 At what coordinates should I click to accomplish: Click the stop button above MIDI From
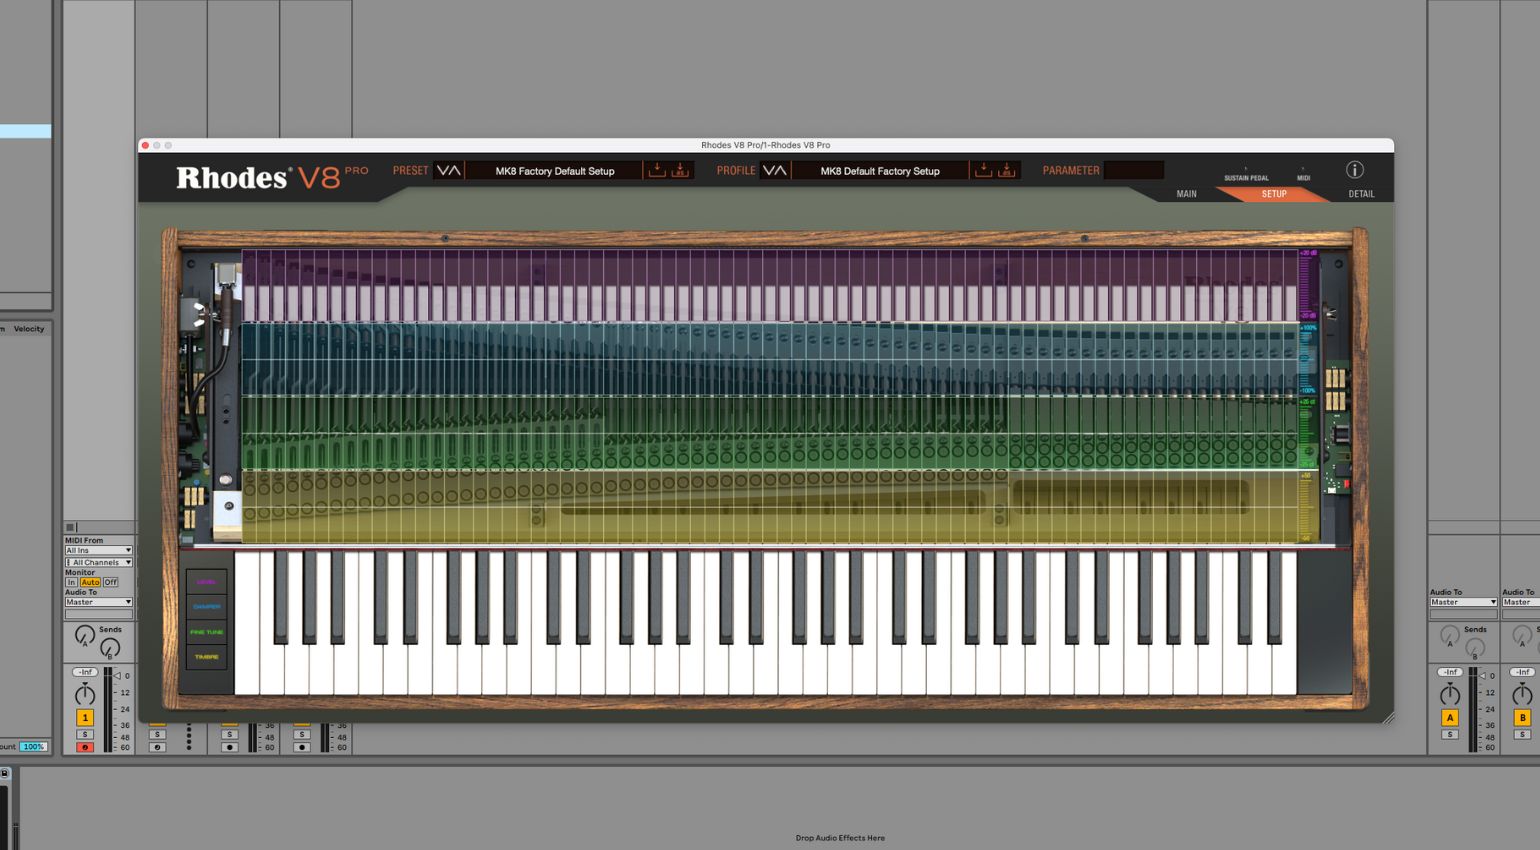70,527
